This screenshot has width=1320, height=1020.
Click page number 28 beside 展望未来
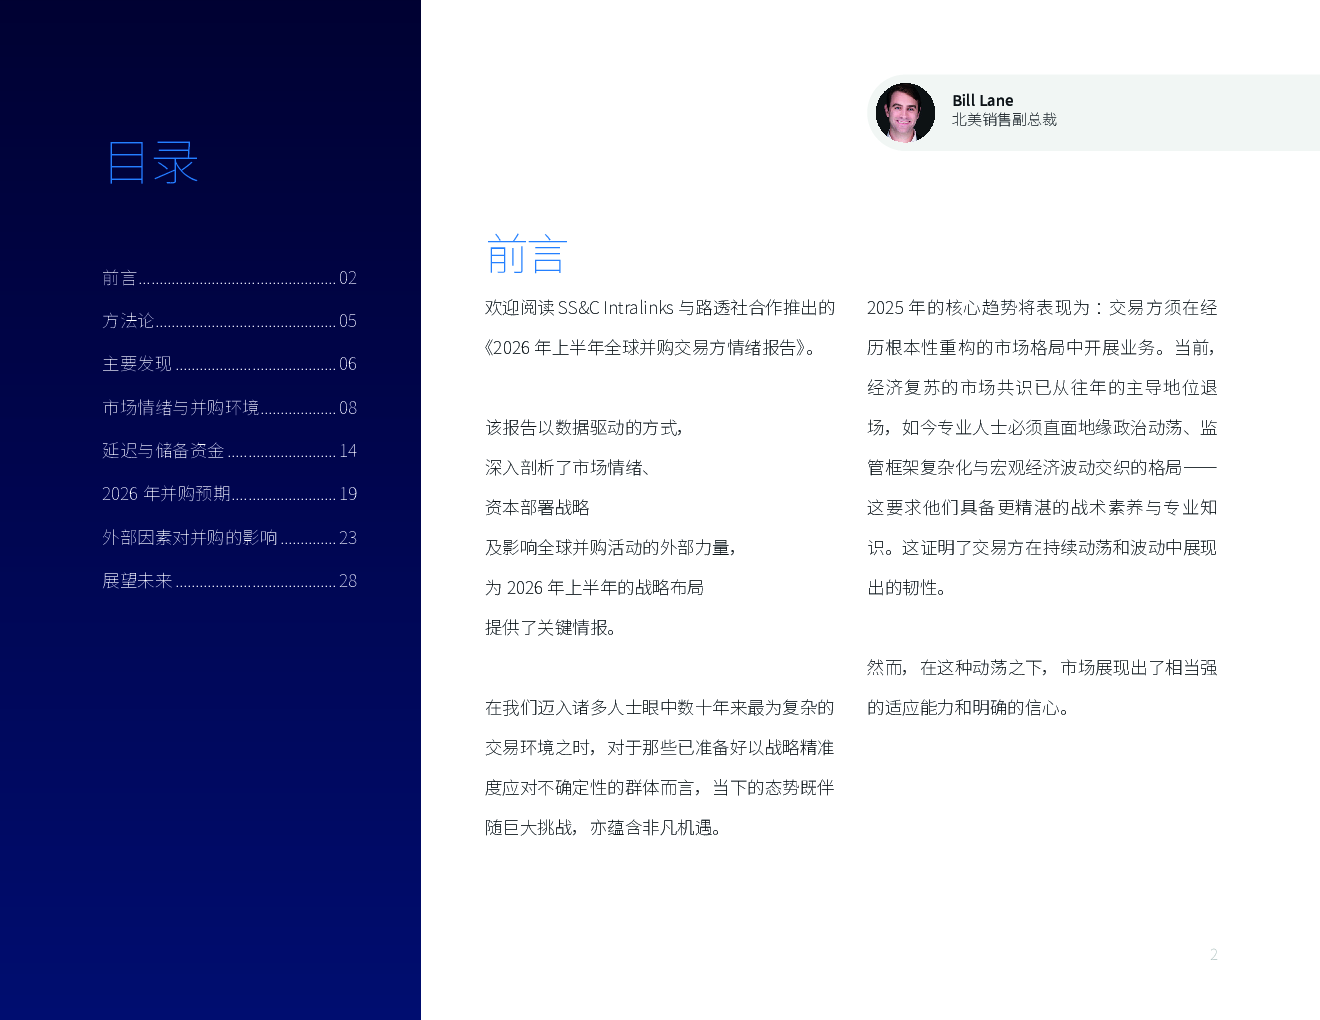(347, 581)
